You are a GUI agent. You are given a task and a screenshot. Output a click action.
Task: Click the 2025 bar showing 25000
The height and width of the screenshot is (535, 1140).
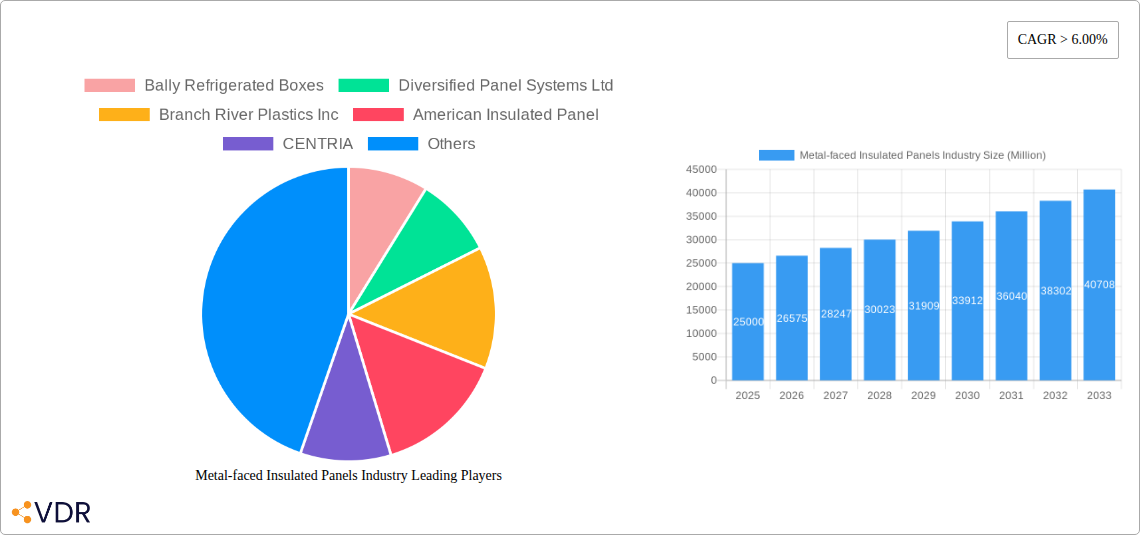(748, 322)
